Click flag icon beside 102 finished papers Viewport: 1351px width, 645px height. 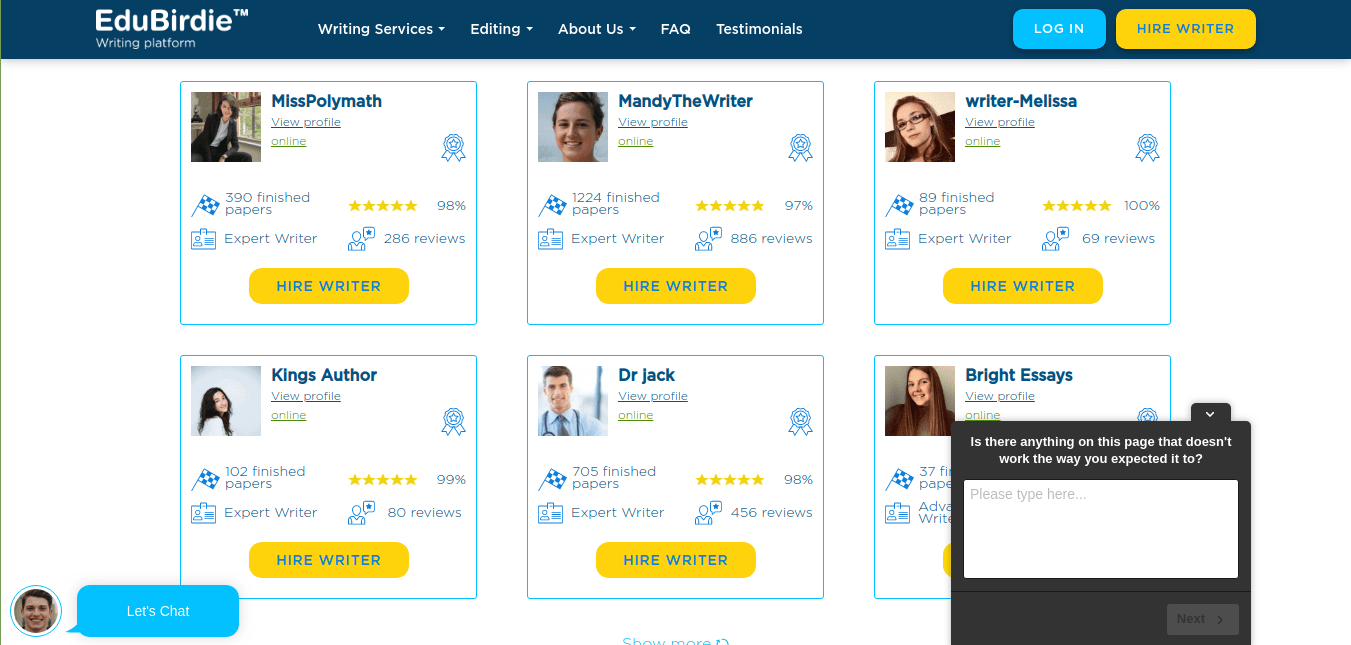[x=205, y=479]
